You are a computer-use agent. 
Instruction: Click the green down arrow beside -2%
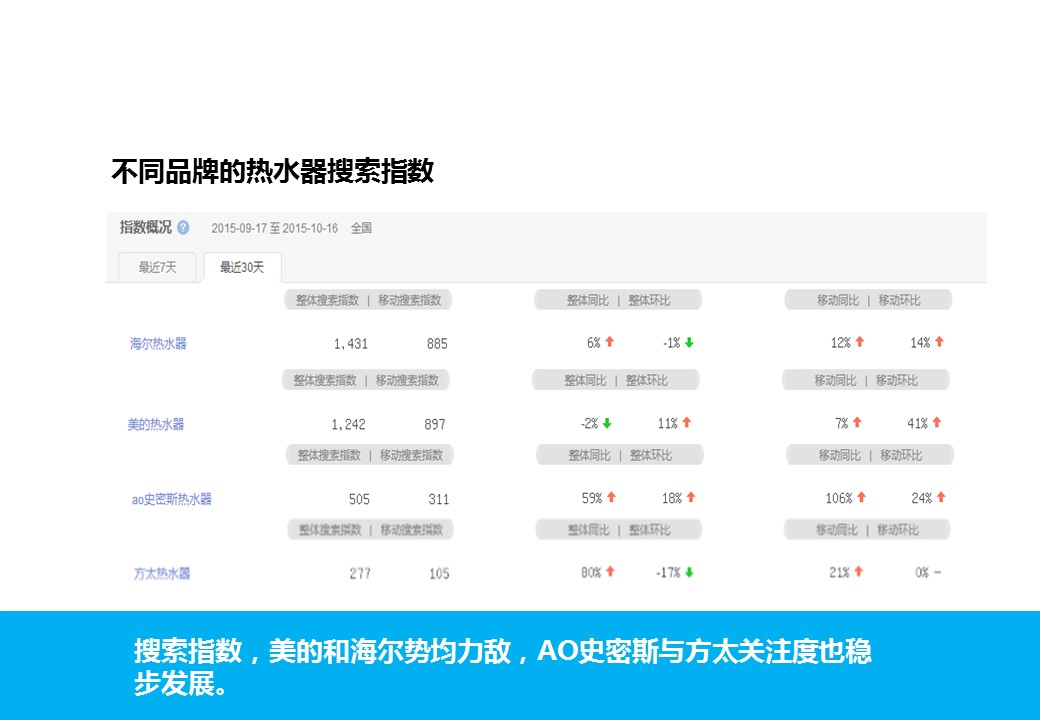tap(607, 424)
